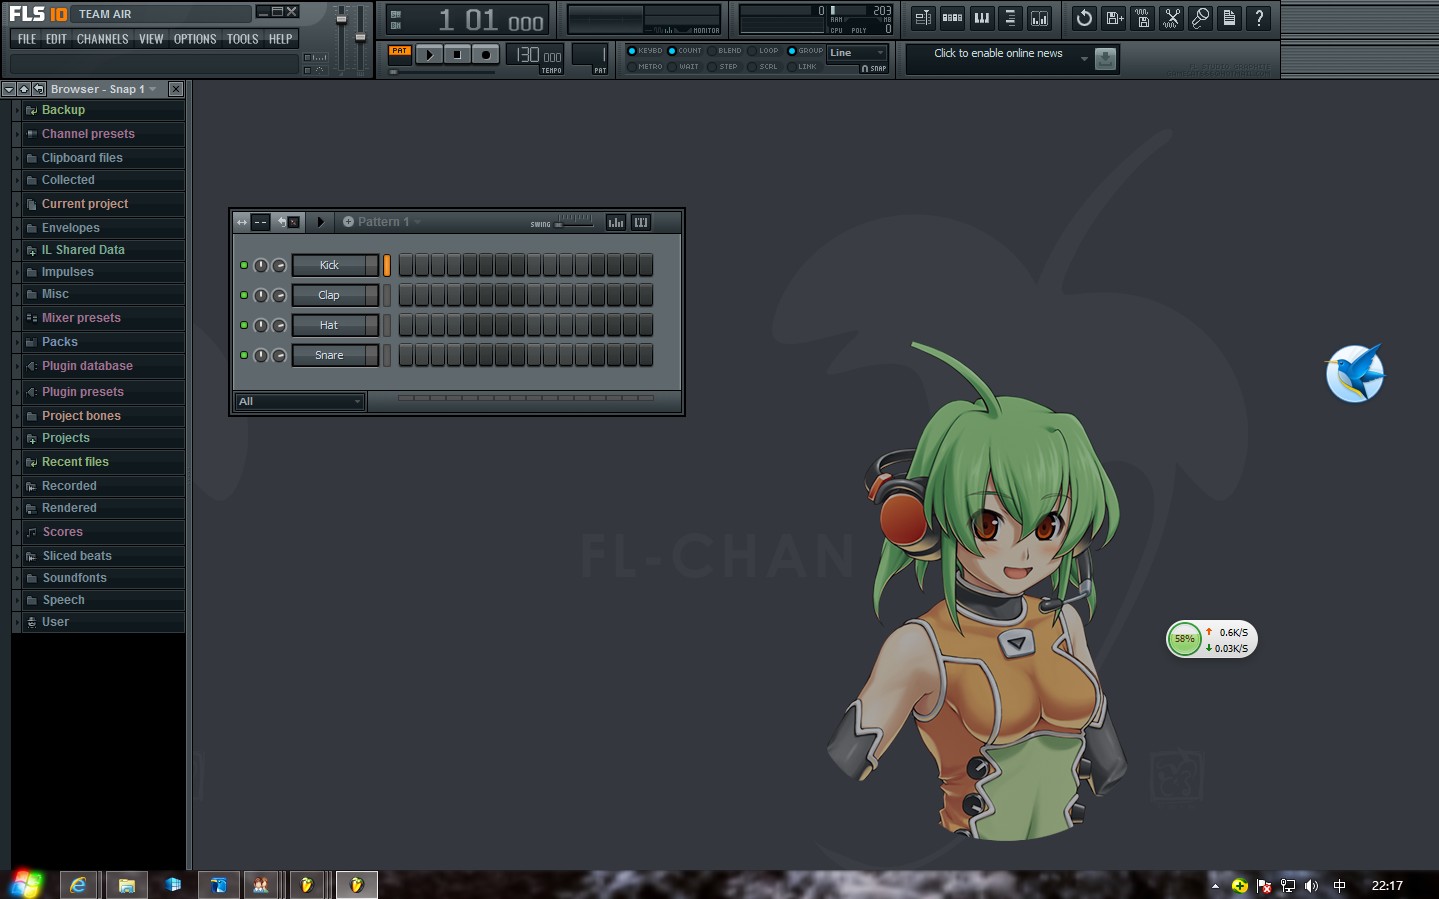Click the swing slider
The height and width of the screenshot is (899, 1439).
[x=574, y=224]
